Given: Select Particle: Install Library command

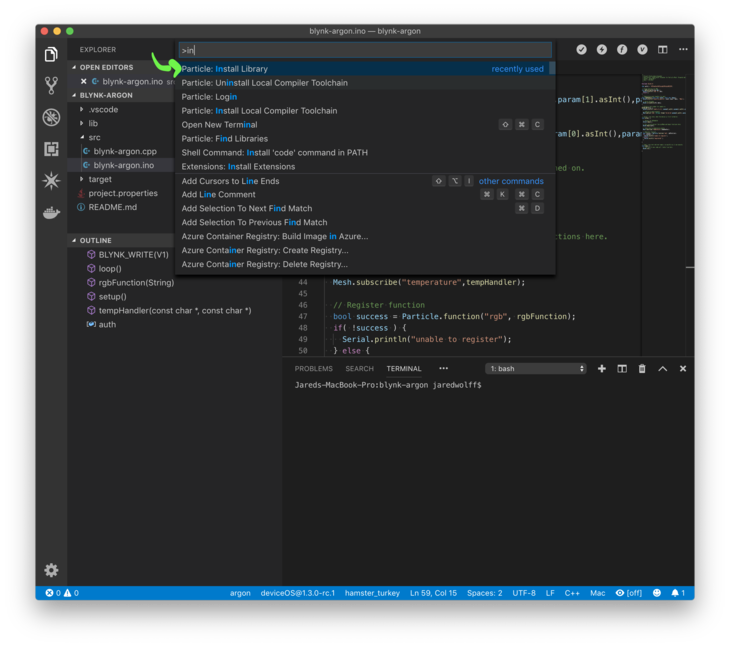Looking at the screenshot, I should tap(363, 69).
